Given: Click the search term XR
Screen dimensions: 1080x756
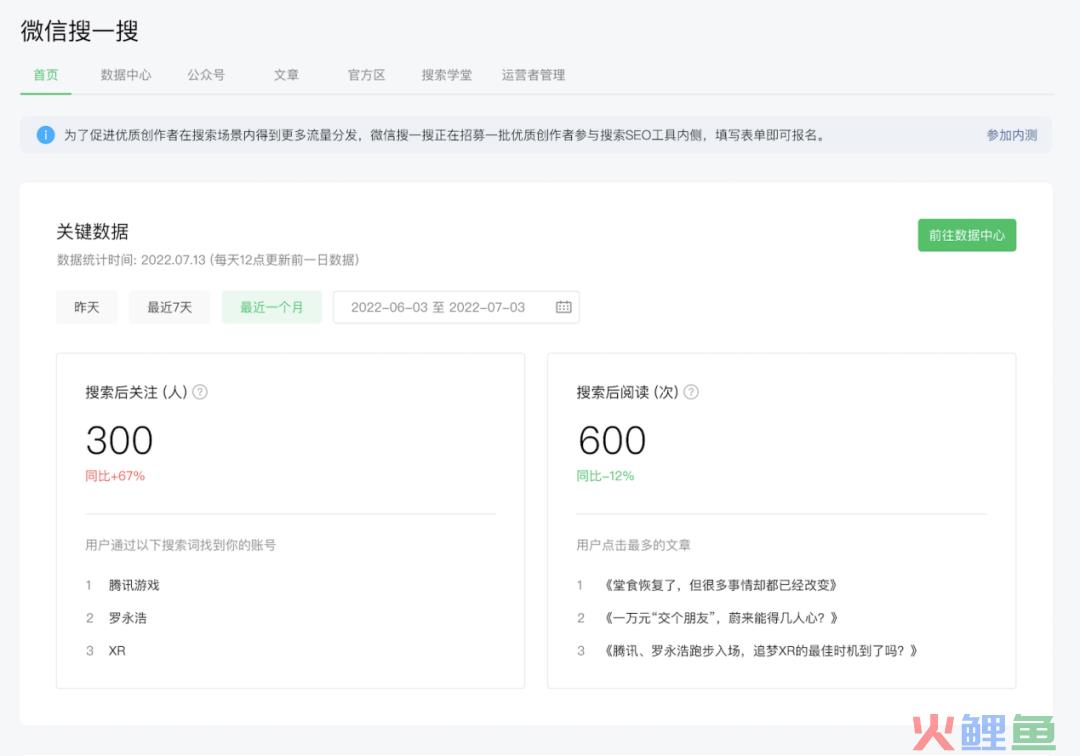Looking at the screenshot, I should pyautogui.click(x=117, y=651).
